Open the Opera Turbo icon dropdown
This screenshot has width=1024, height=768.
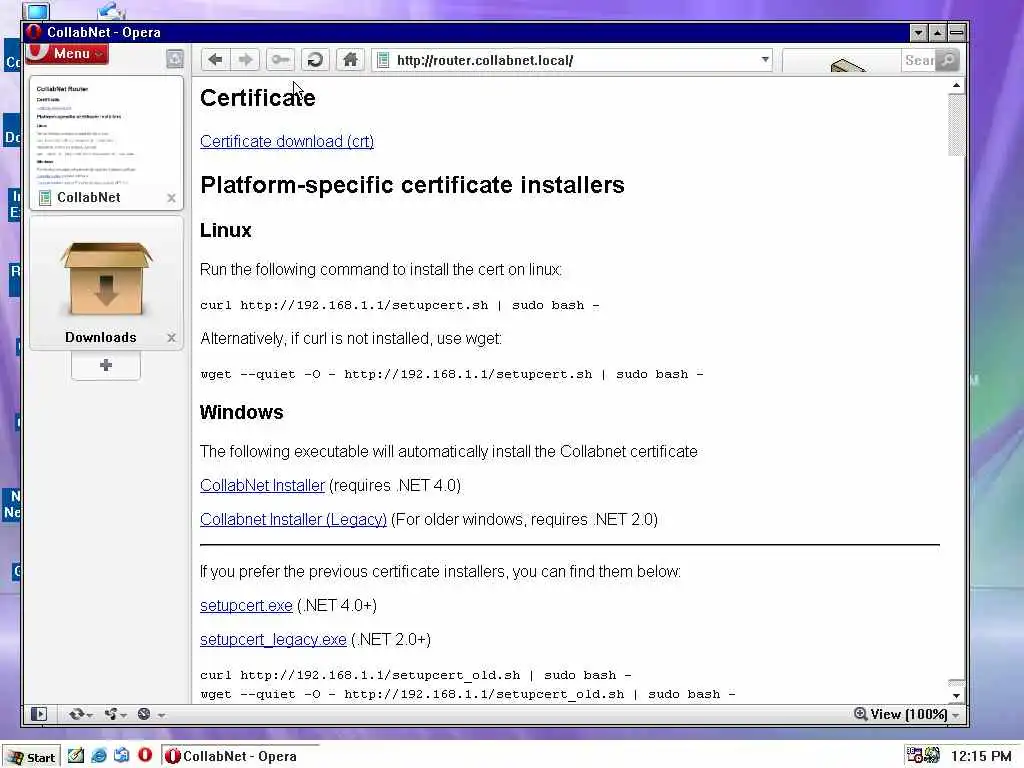click(x=150, y=714)
